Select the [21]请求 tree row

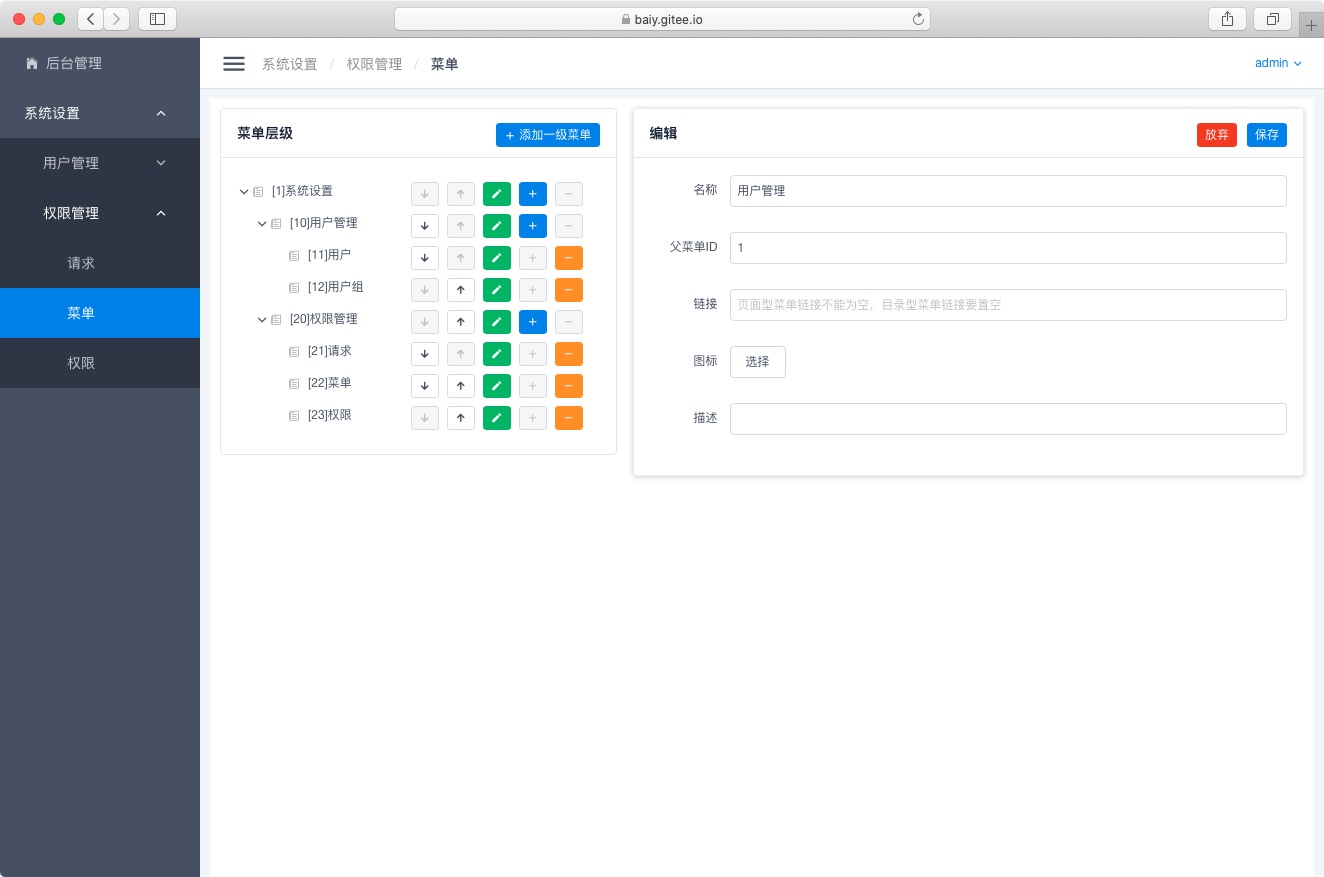click(x=329, y=352)
